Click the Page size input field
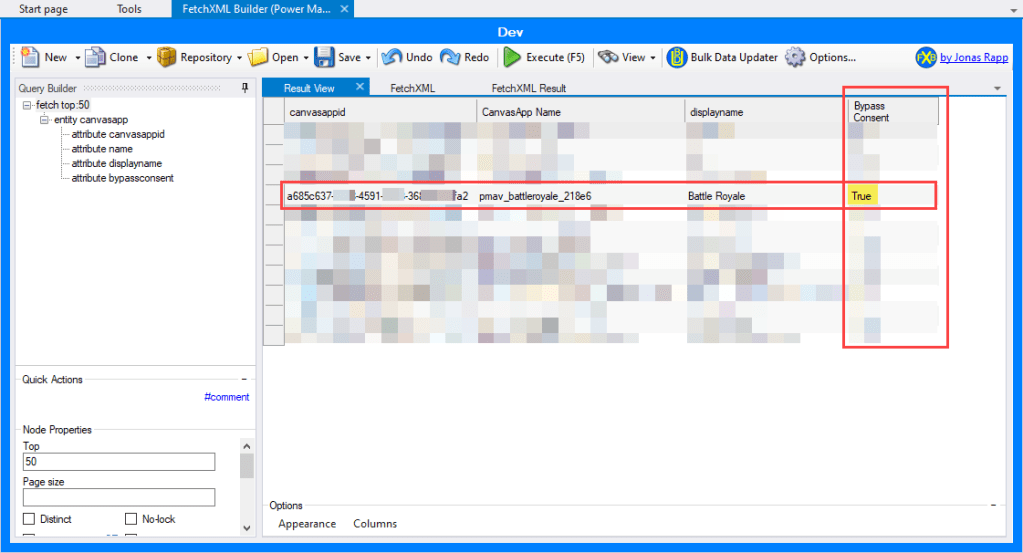This screenshot has width=1023, height=553. point(119,497)
